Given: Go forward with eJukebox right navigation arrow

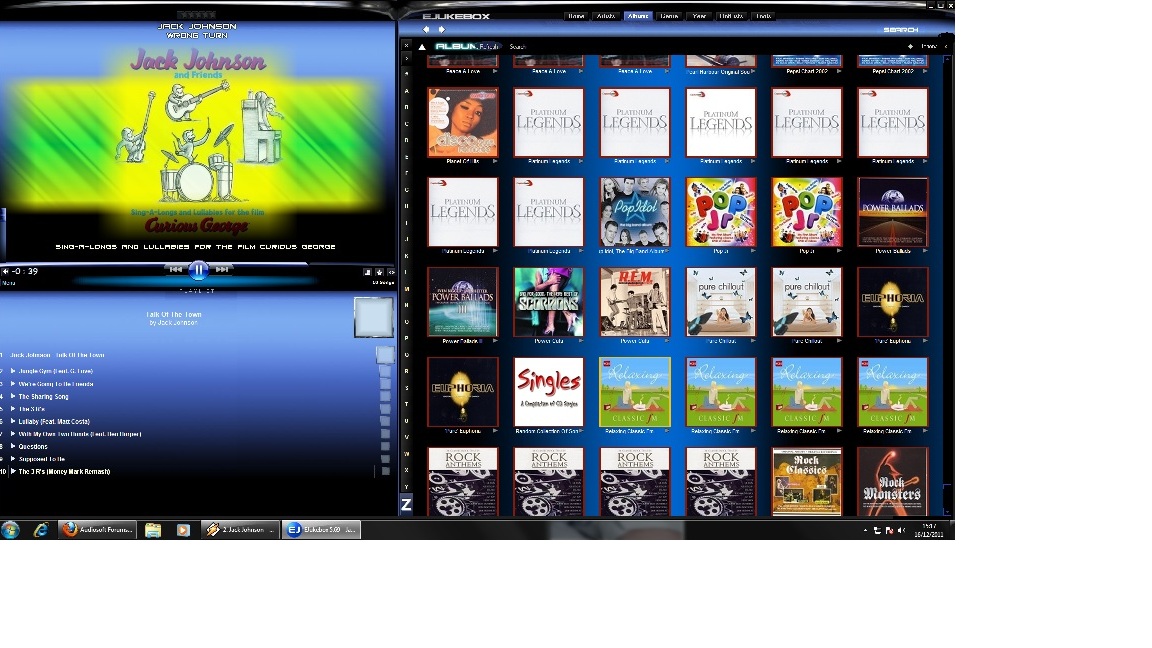Looking at the screenshot, I should [442, 29].
